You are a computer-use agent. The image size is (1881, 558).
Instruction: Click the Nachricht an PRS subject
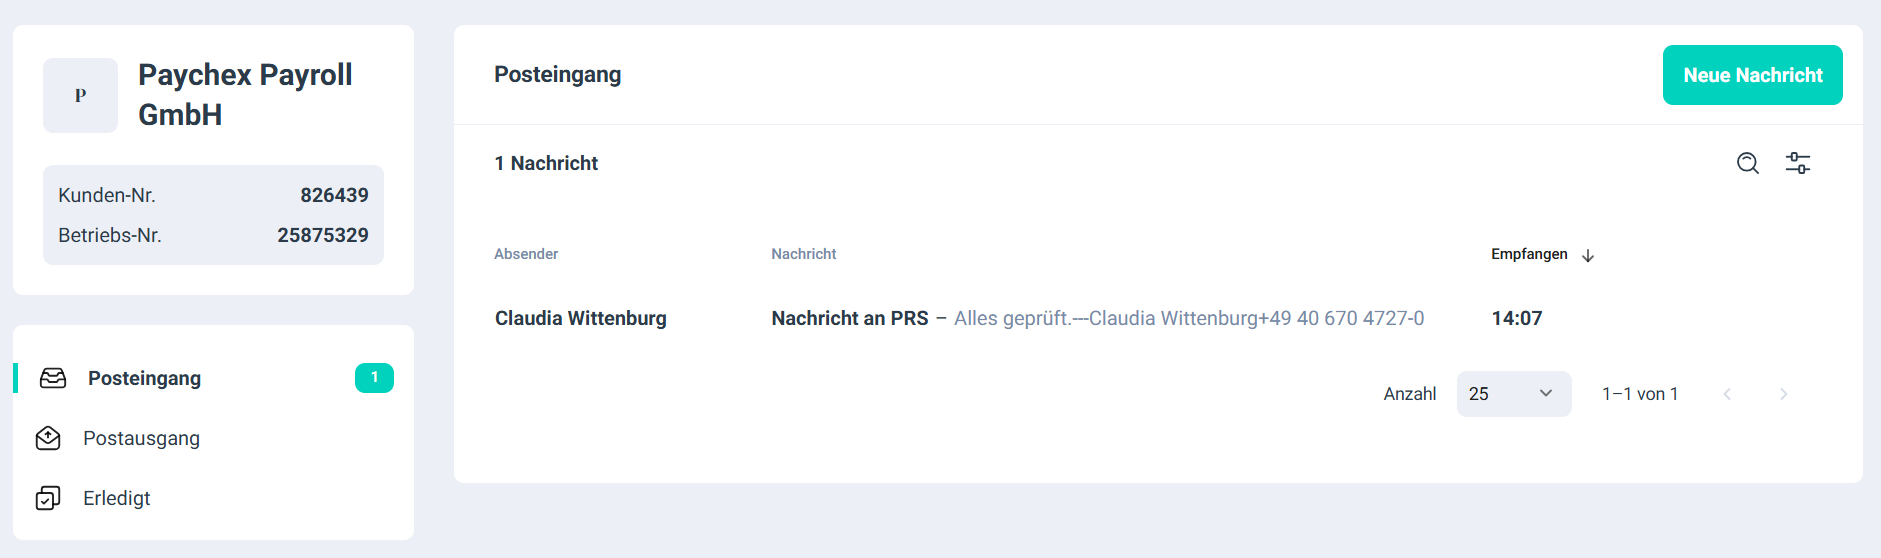pos(850,318)
